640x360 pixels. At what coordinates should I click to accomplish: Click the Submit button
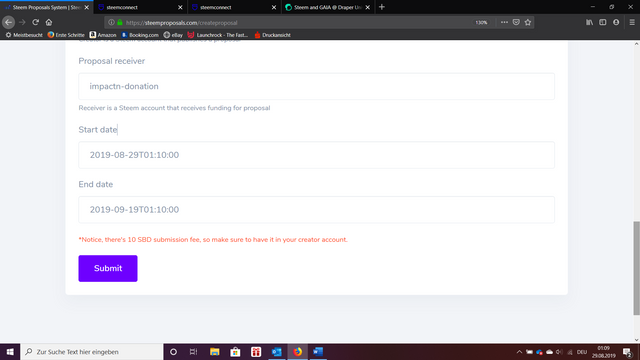tap(108, 269)
